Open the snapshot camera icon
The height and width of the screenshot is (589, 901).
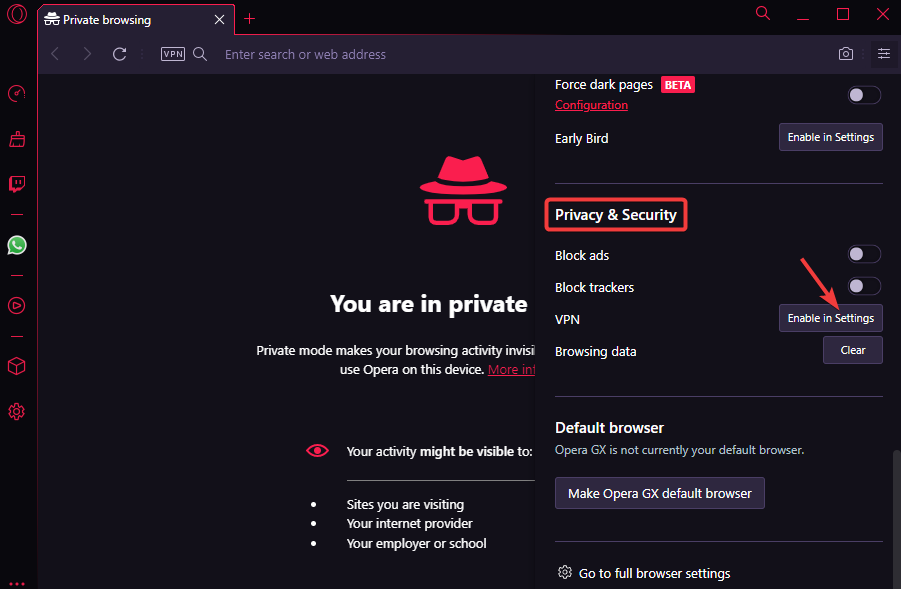click(845, 54)
